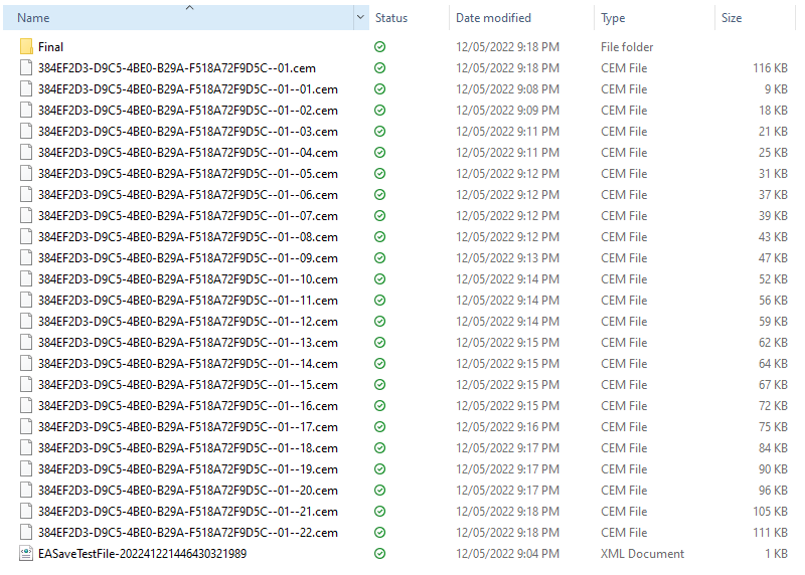
Task: Click the Status column header
Action: tap(391, 18)
